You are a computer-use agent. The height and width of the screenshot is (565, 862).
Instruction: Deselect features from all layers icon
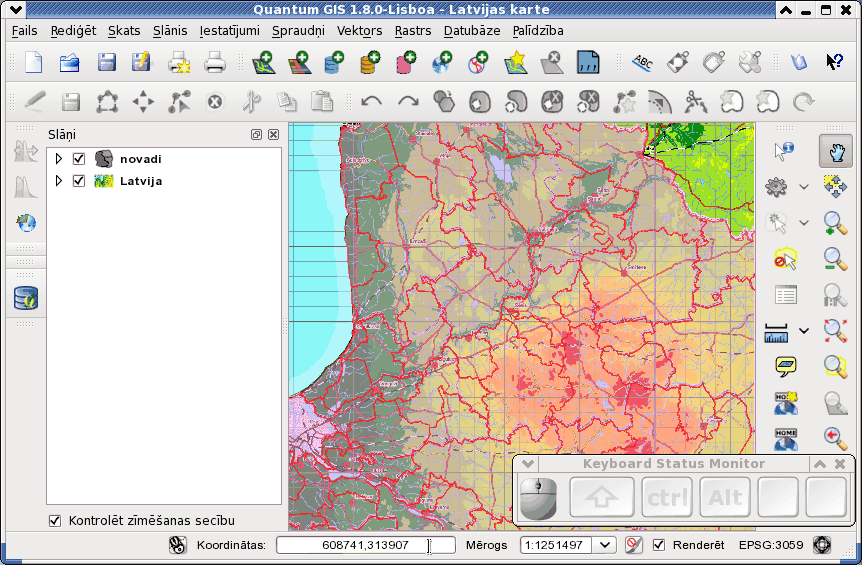coord(785,258)
